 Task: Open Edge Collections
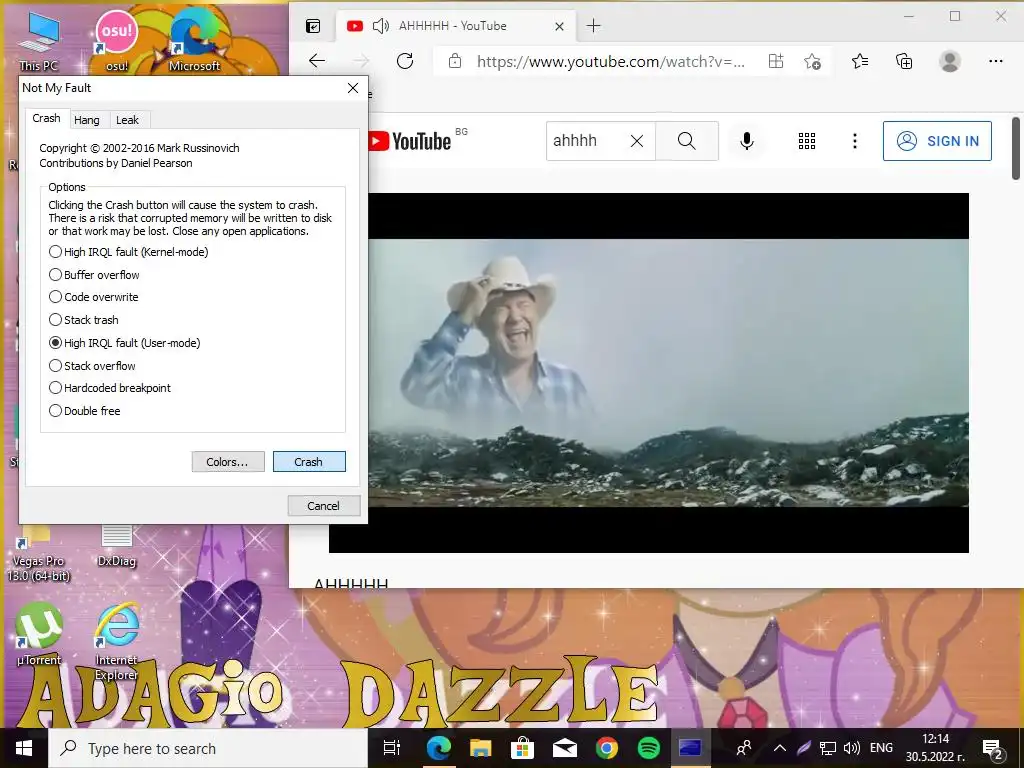(x=904, y=61)
